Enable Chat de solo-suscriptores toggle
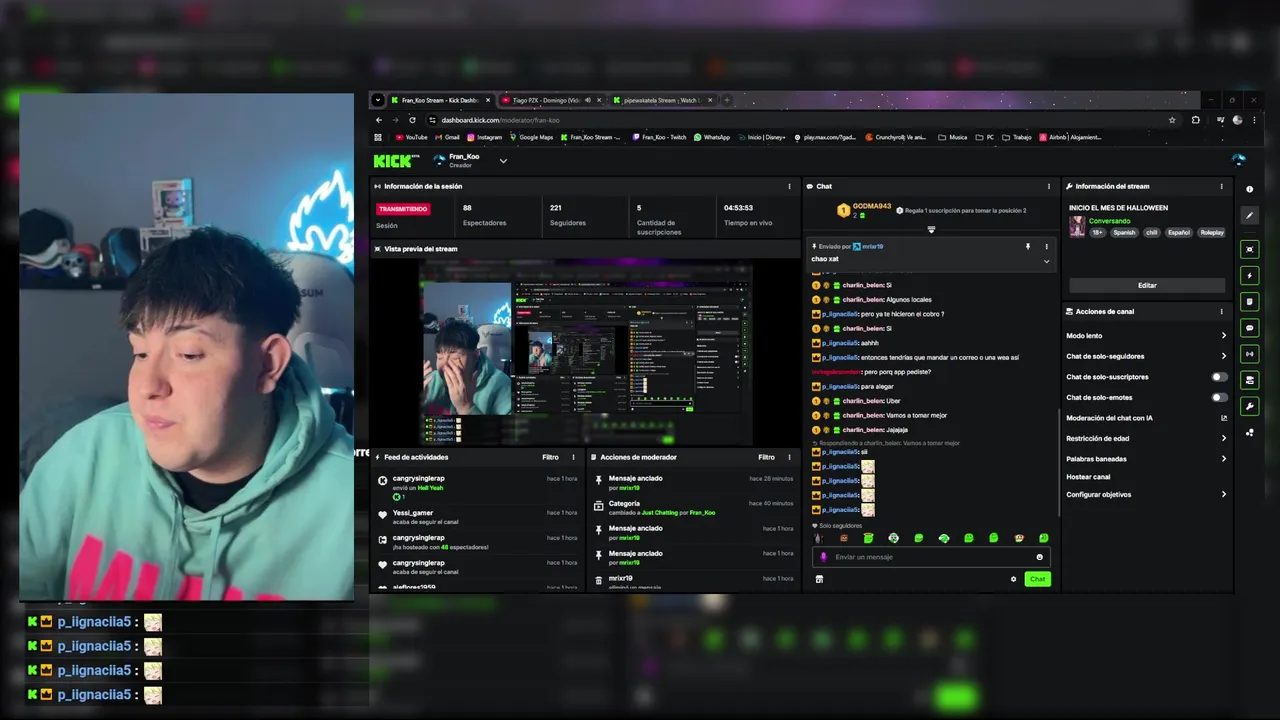Viewport: 1280px width, 720px height. click(1219, 377)
